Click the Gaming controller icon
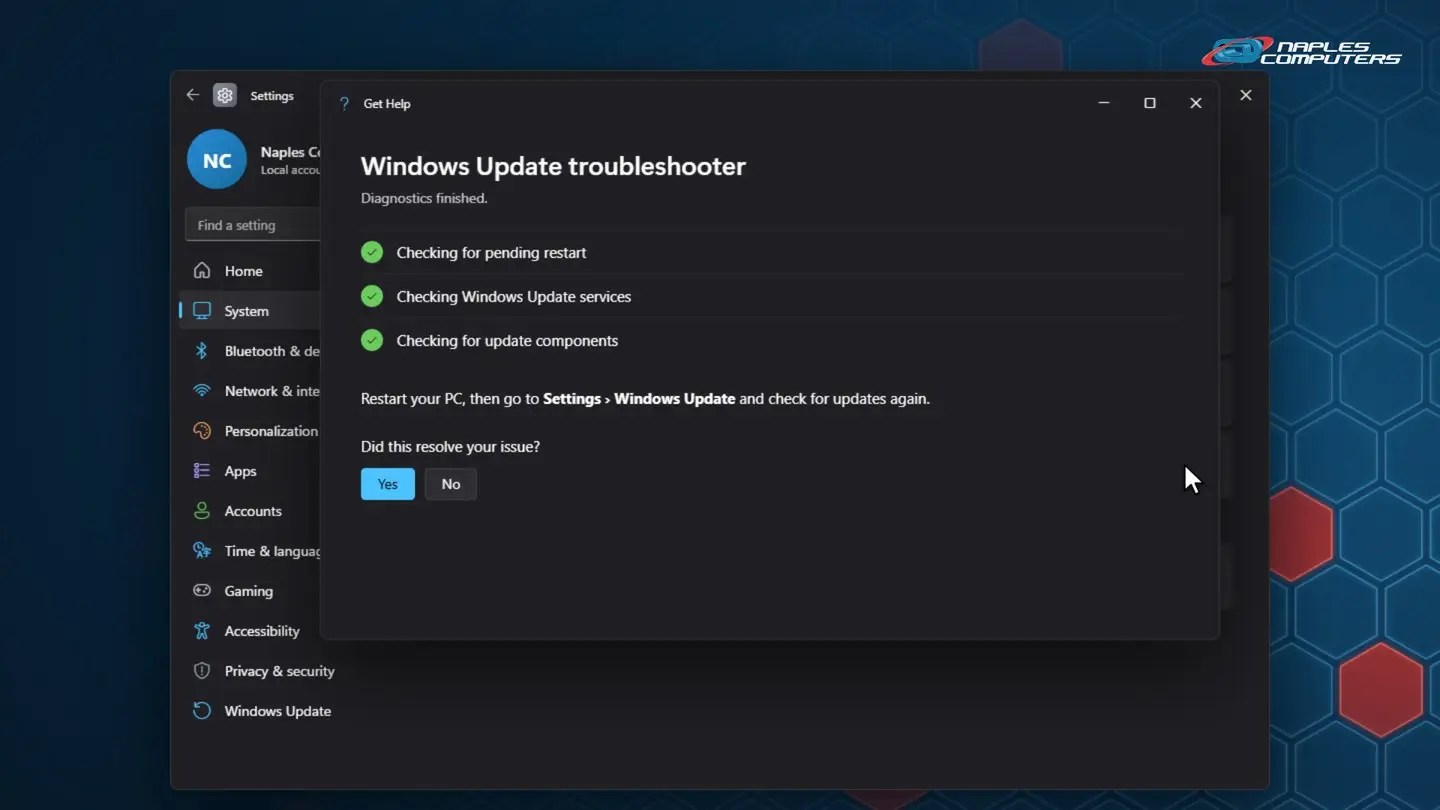The width and height of the screenshot is (1440, 810). point(202,591)
